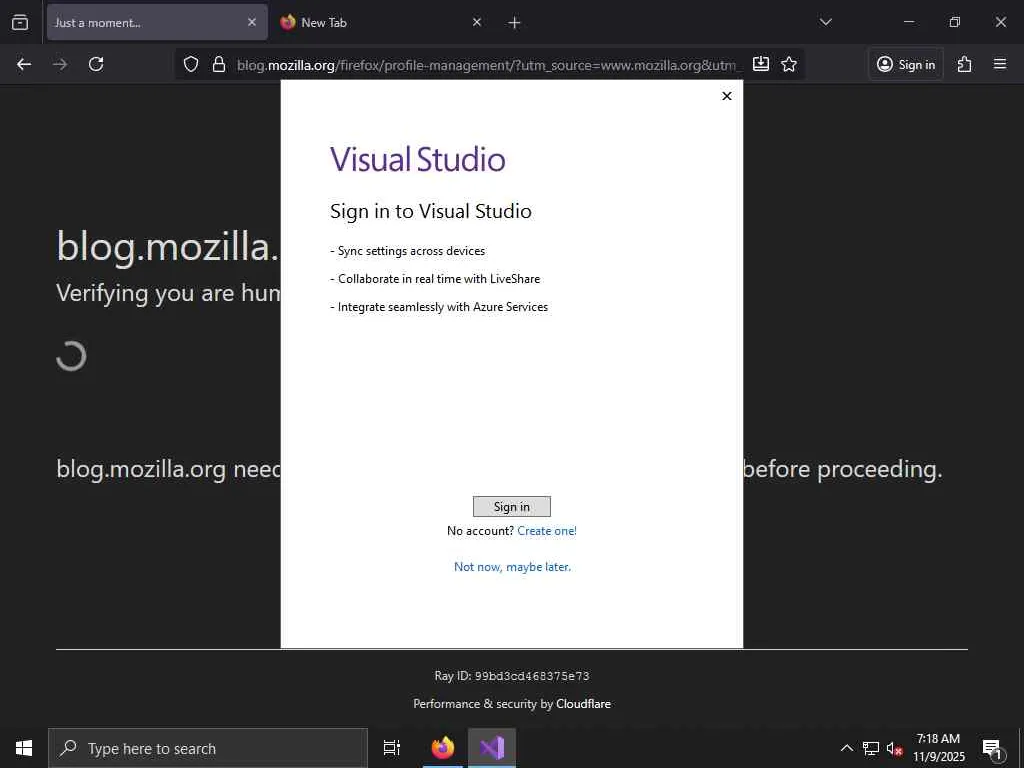The image size is (1024, 768).
Task: Show hidden system tray icons
Action: [x=846, y=748]
